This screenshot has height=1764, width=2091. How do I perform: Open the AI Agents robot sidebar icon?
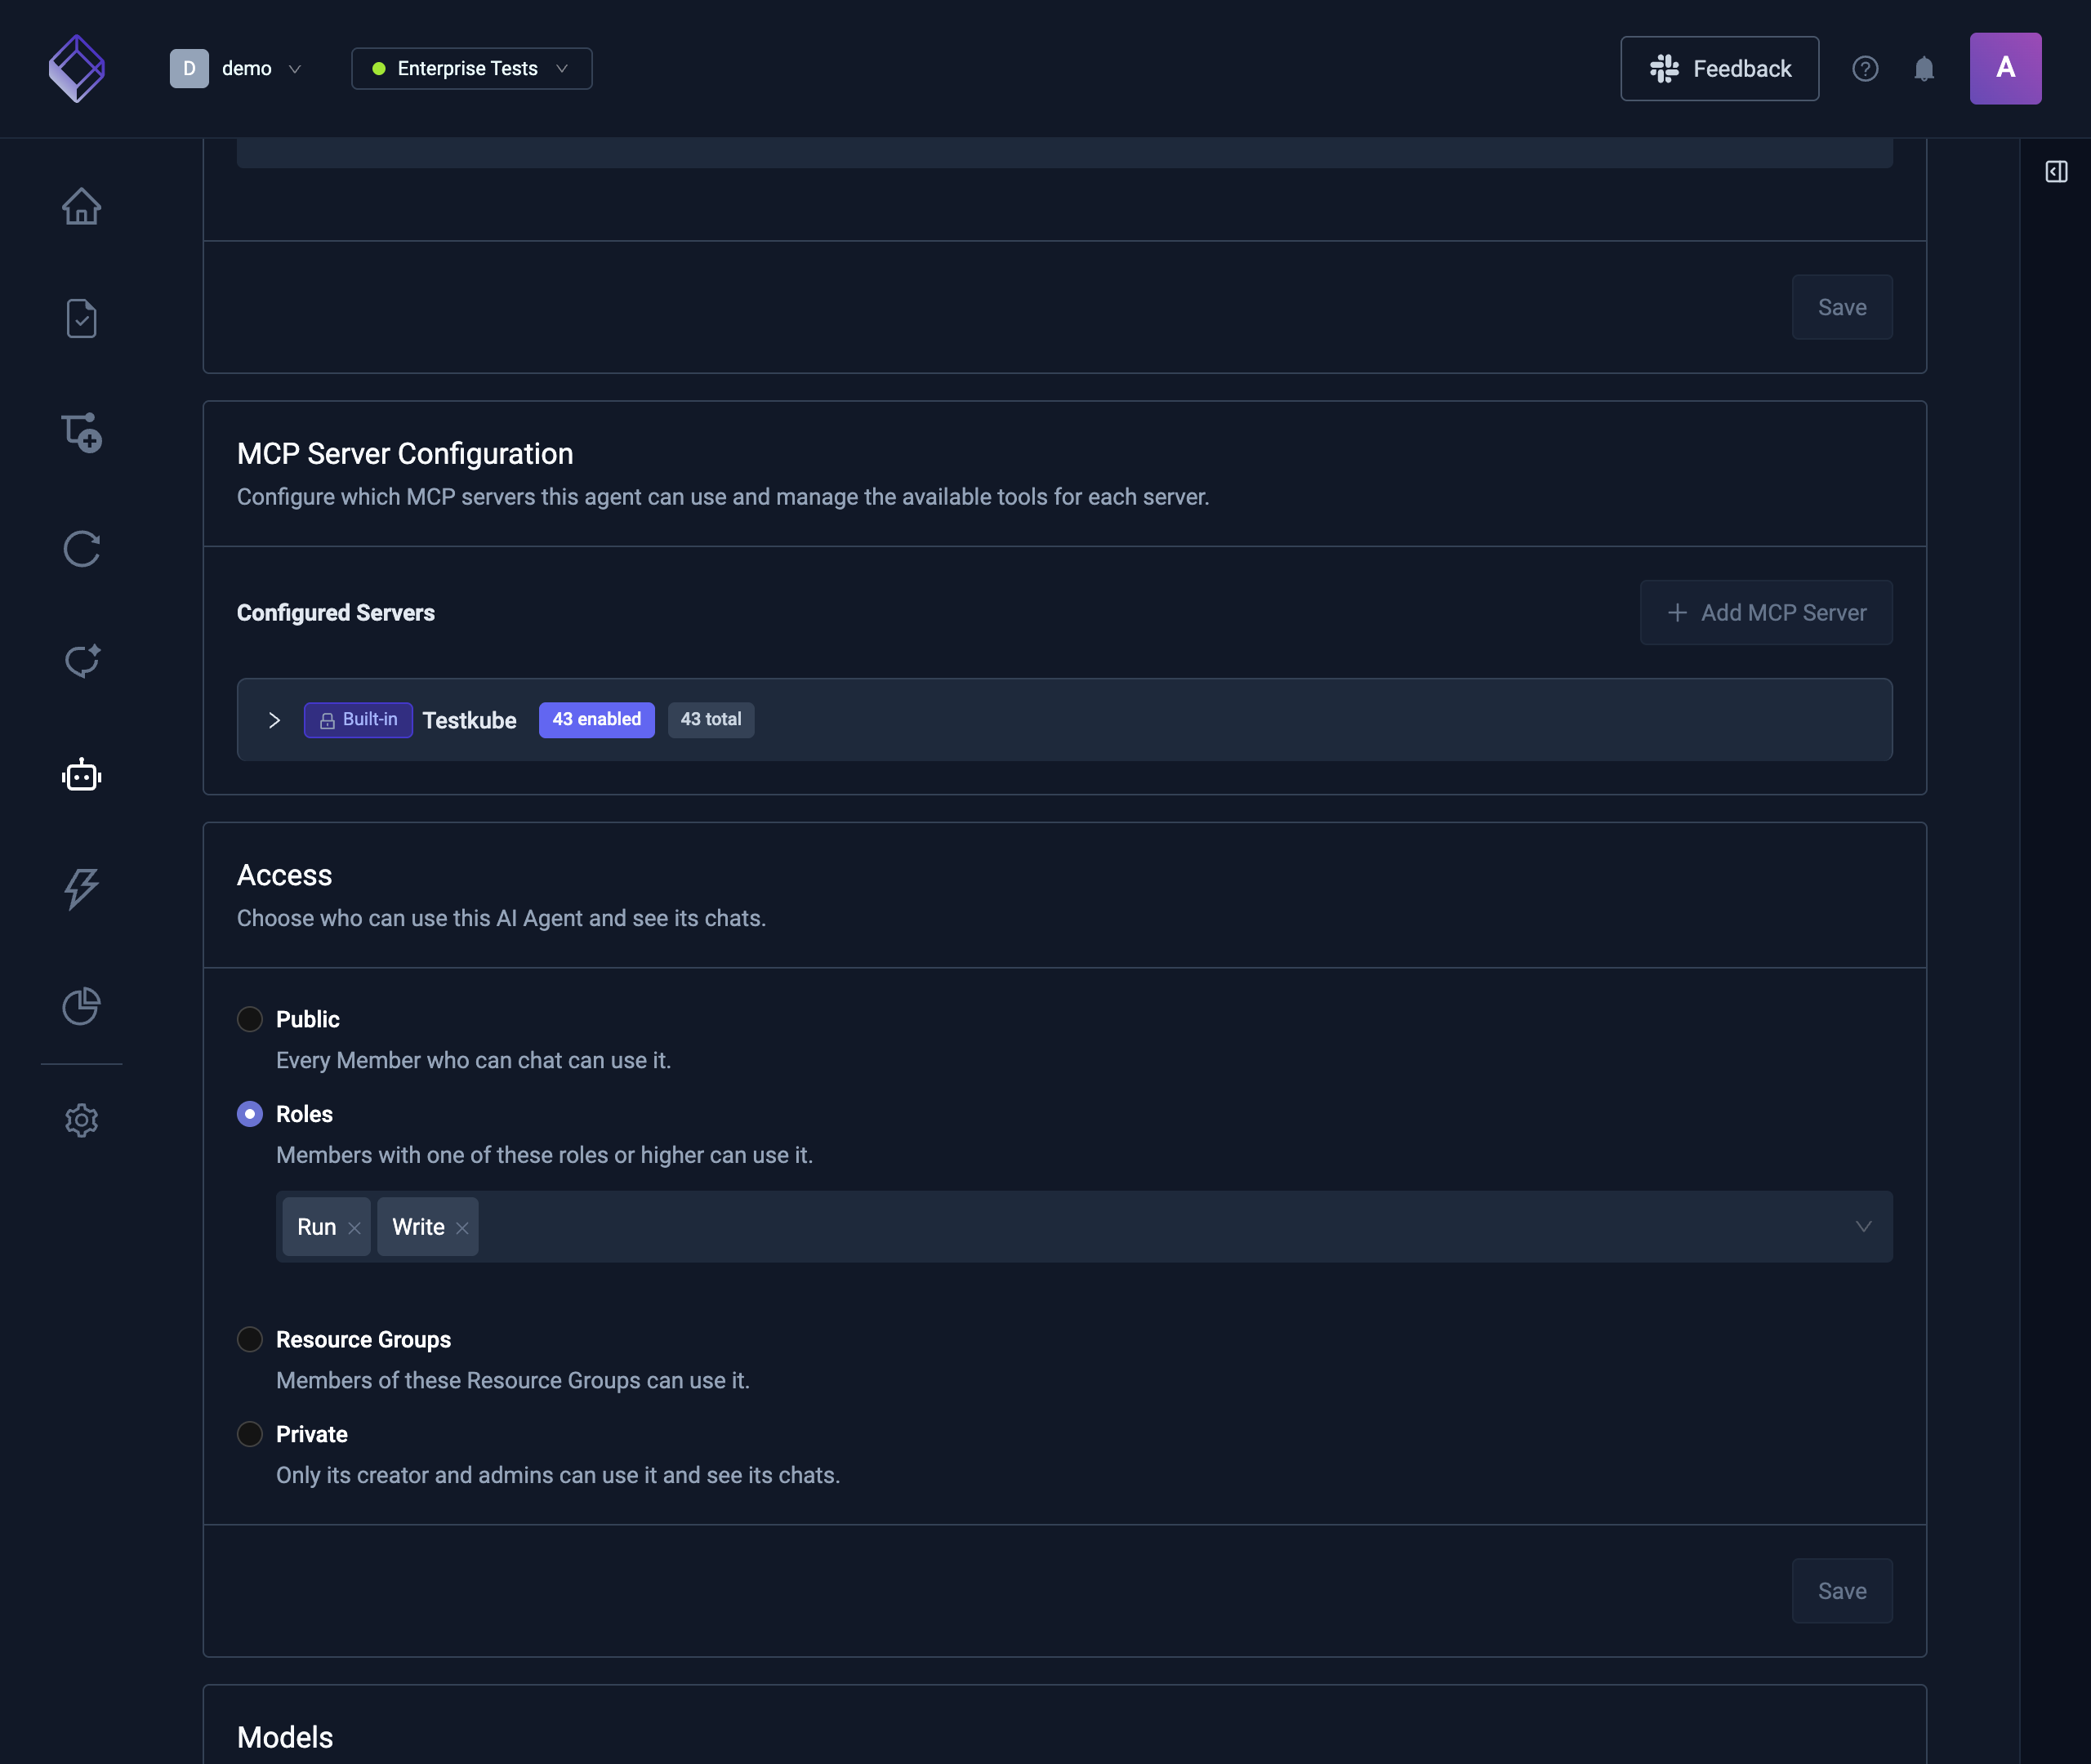coord(81,775)
